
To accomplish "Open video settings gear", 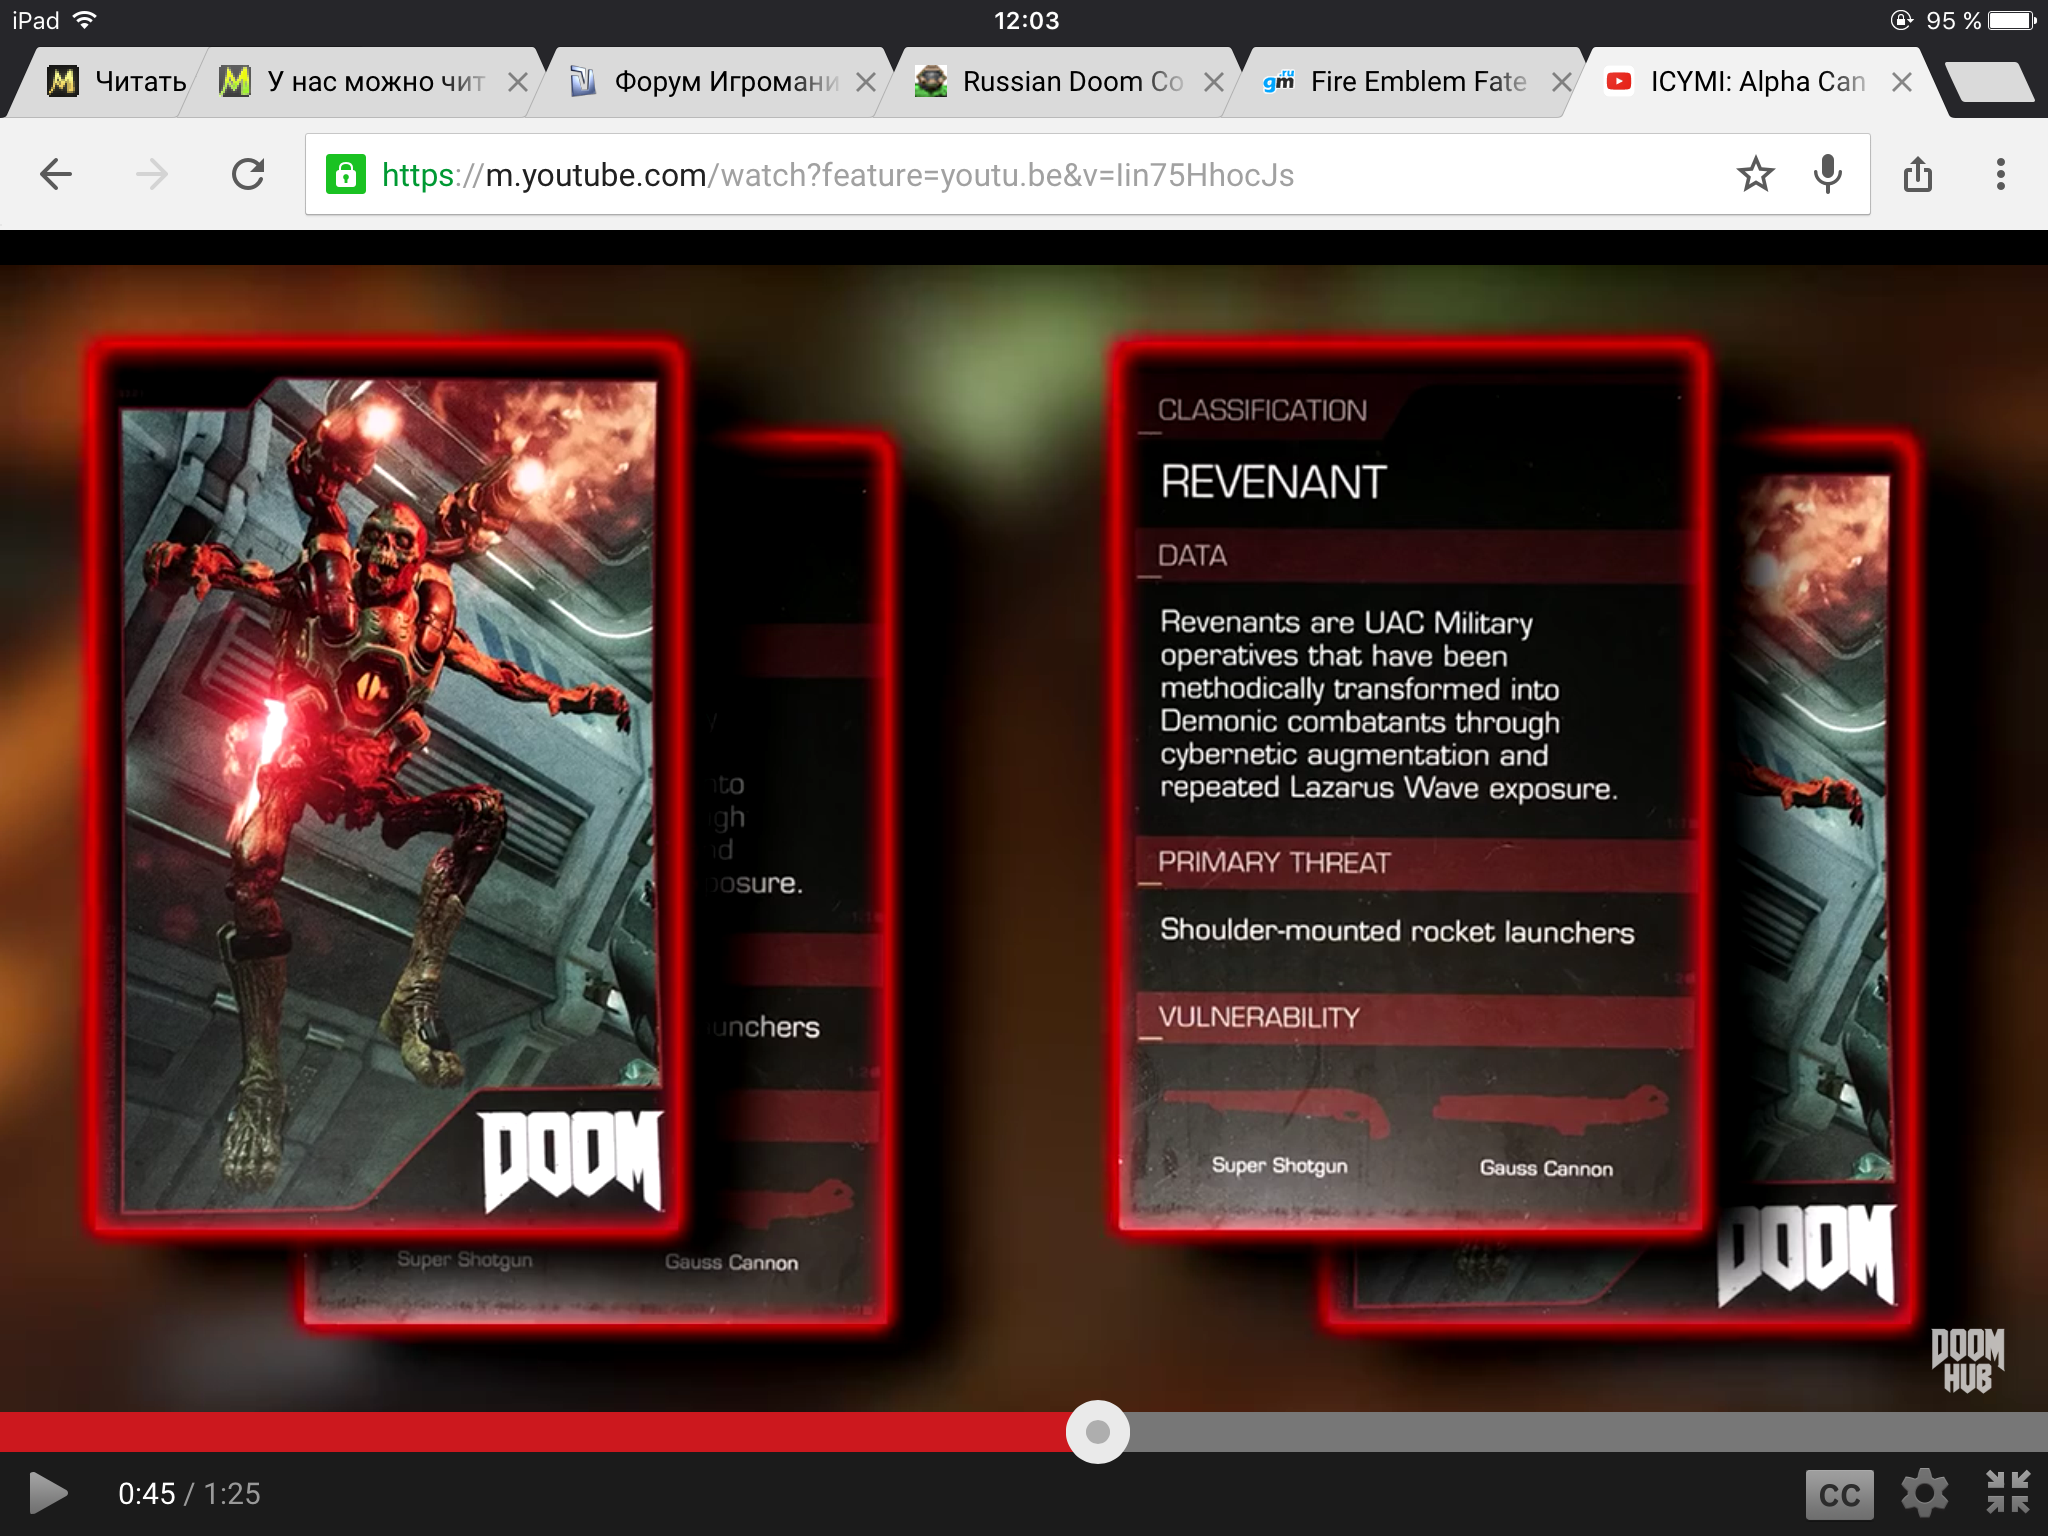I will [1924, 1493].
